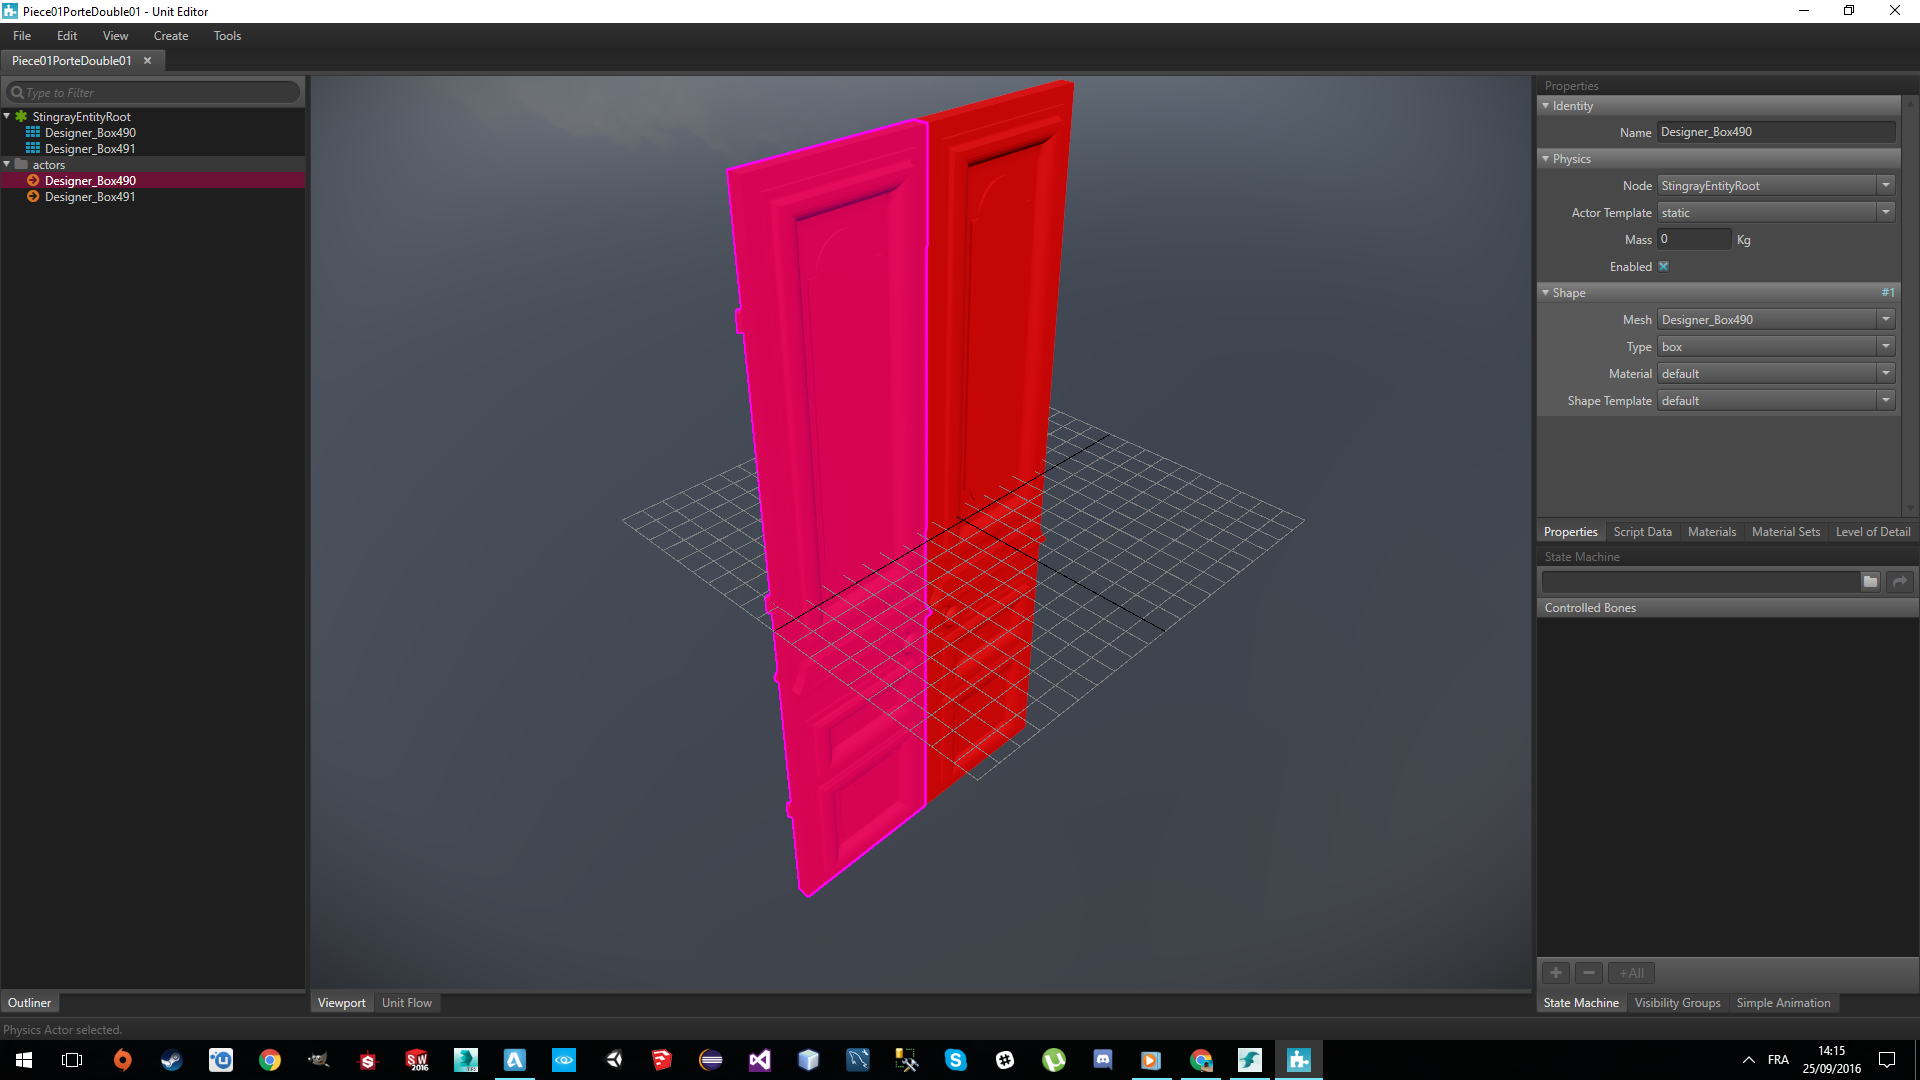Click the Designer_Box491 actor icon under actors

(33, 197)
